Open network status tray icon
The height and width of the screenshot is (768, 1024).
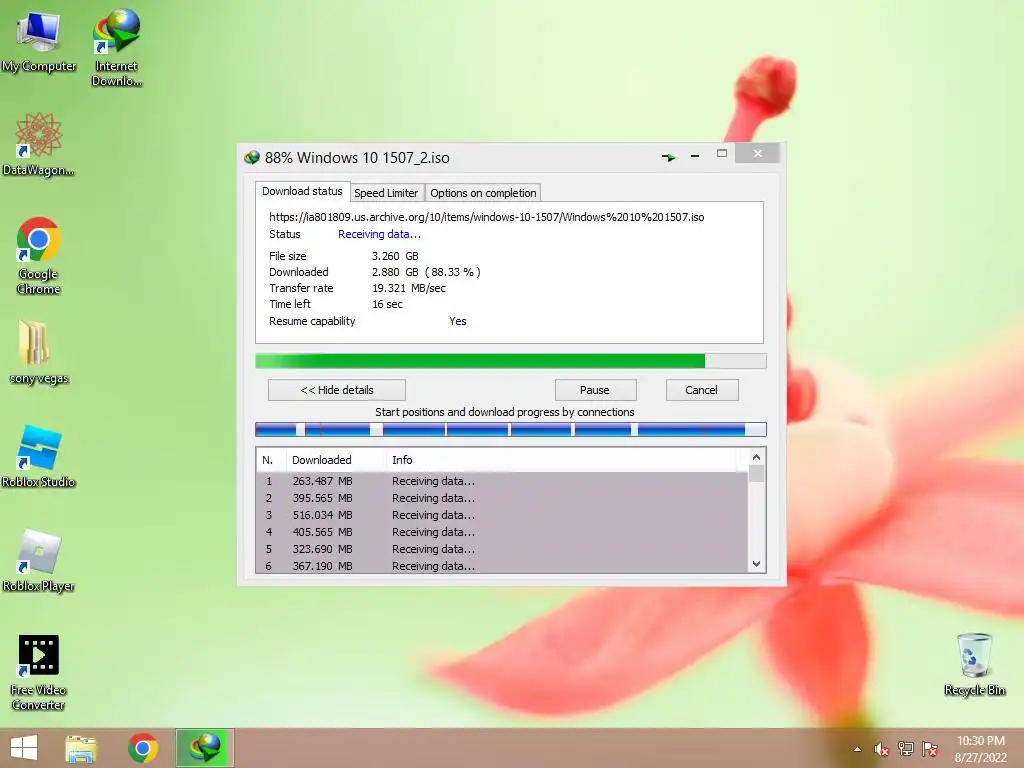pyautogui.click(x=906, y=749)
